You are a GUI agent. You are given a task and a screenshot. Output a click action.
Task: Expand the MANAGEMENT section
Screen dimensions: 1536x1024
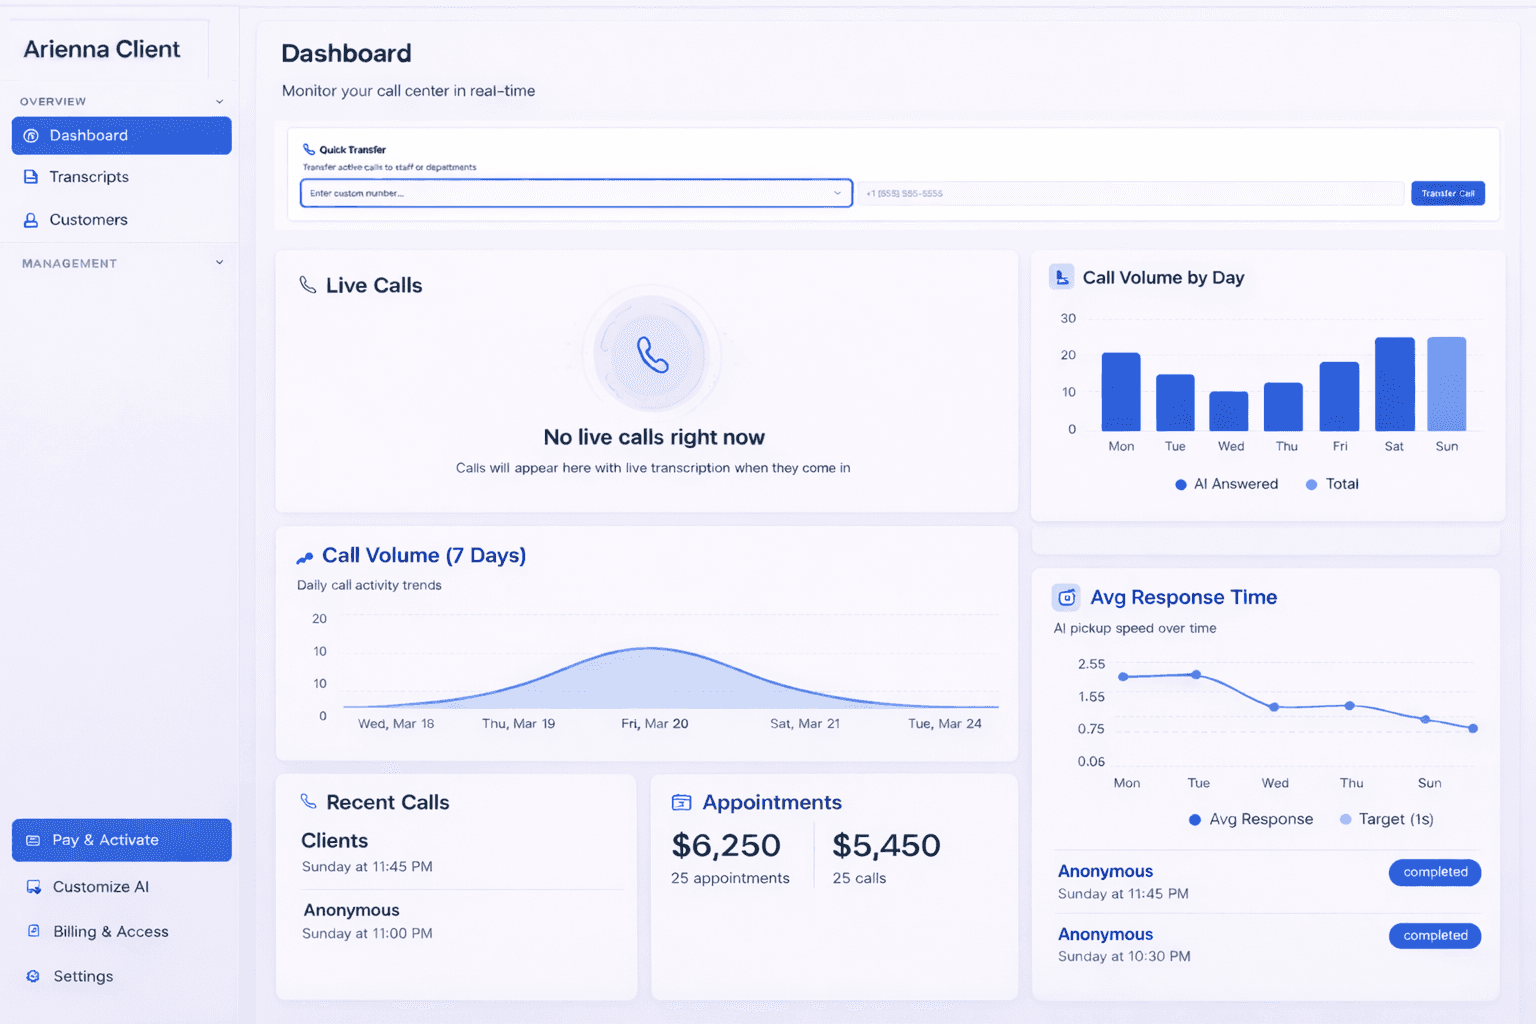pyautogui.click(x=219, y=262)
